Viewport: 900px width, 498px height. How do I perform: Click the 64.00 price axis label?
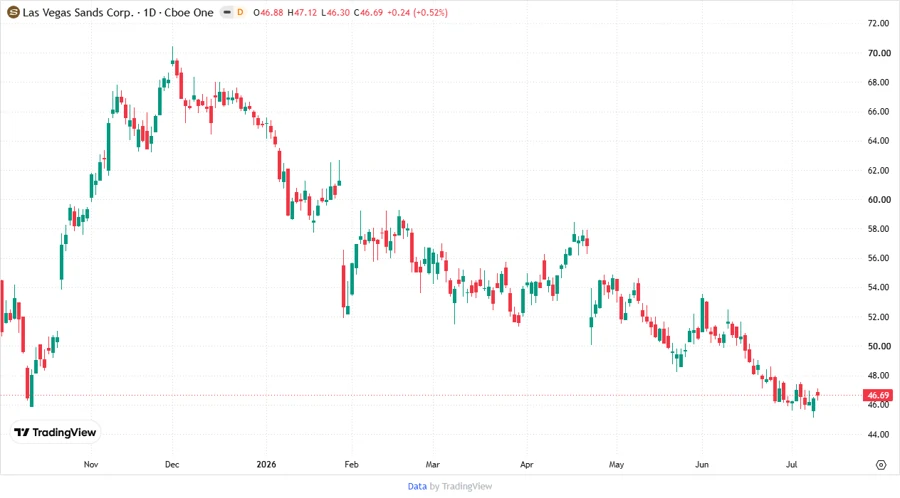pos(878,141)
